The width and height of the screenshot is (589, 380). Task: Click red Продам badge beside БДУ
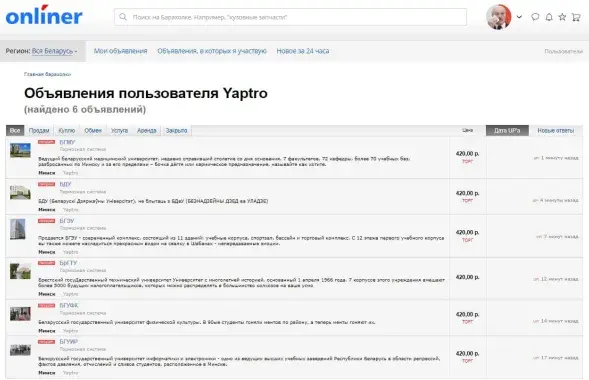[46, 184]
